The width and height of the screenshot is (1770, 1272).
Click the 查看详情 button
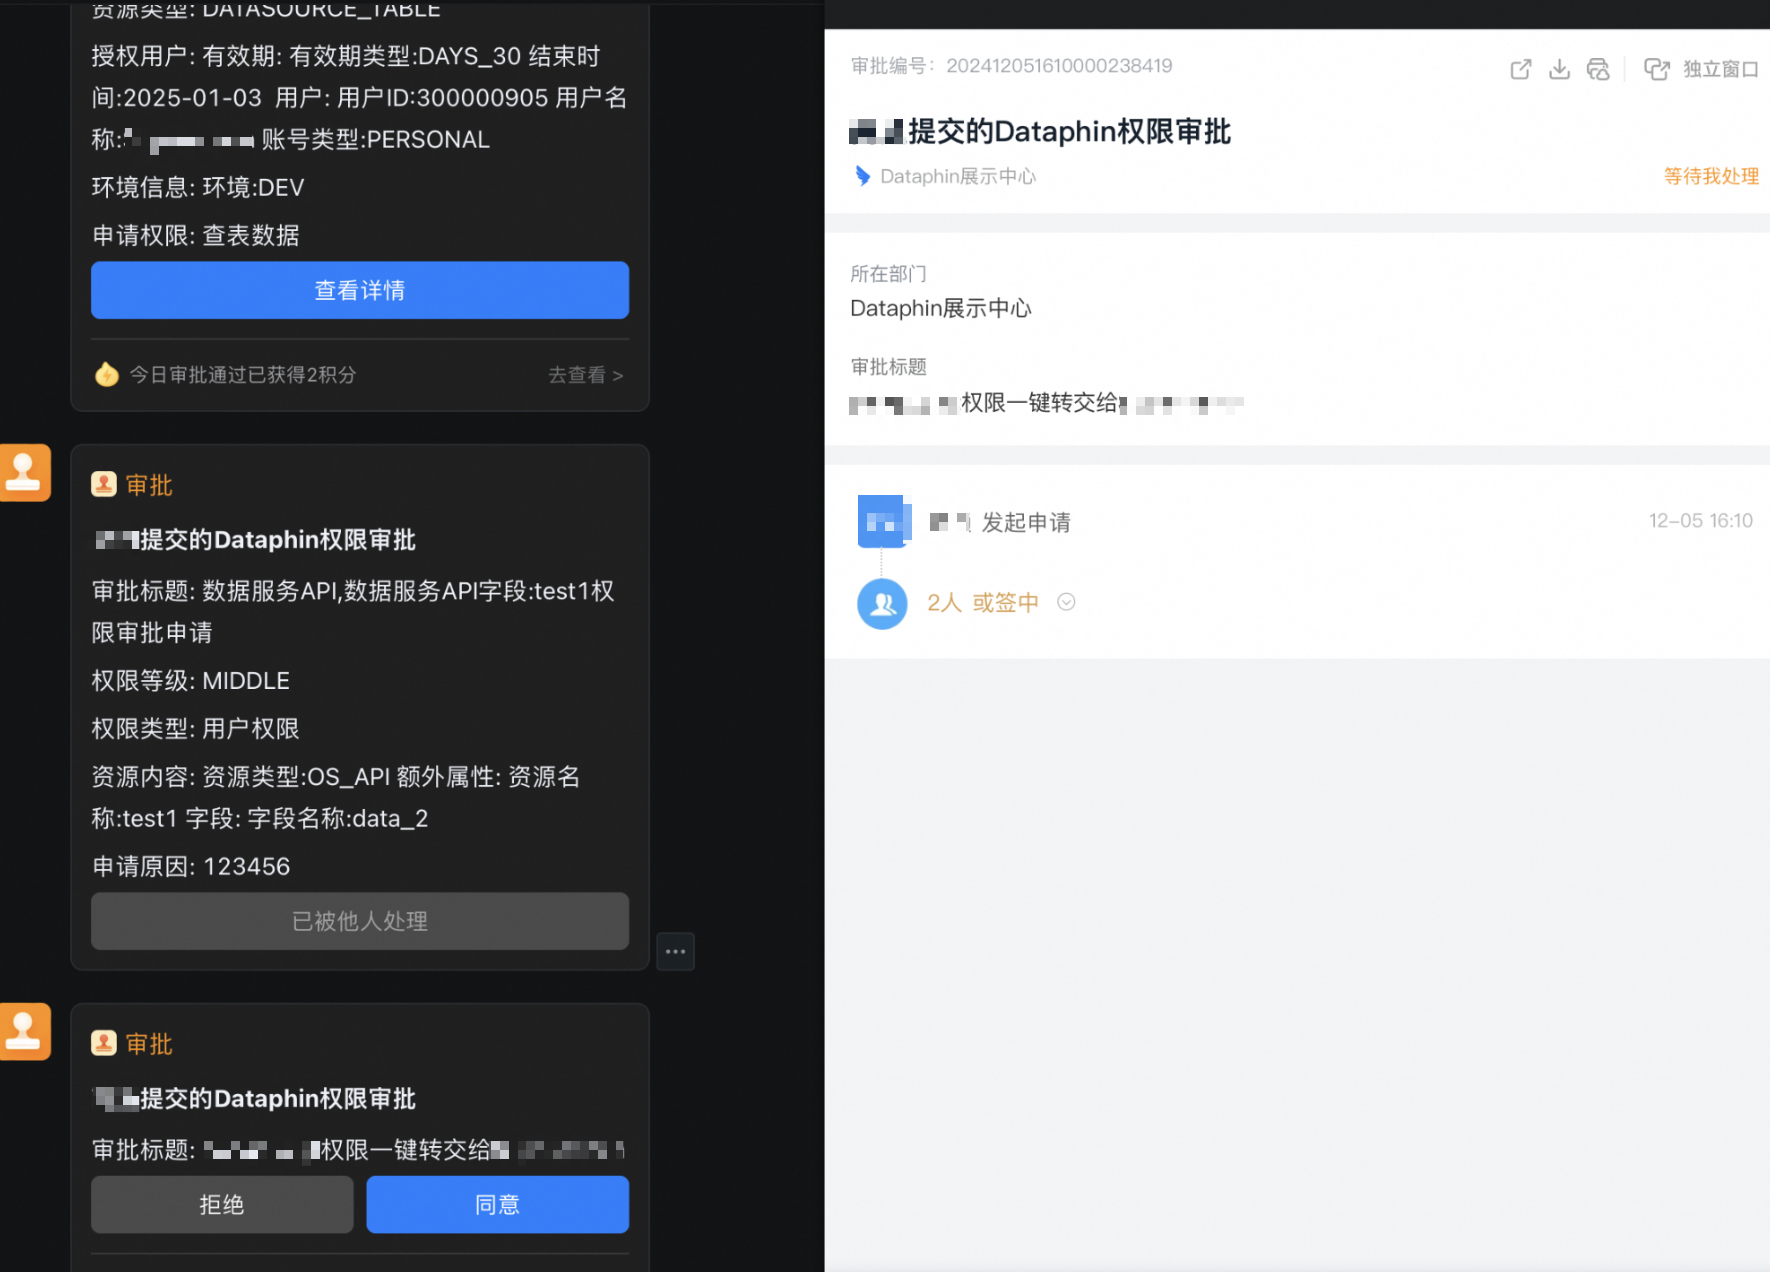(x=360, y=290)
